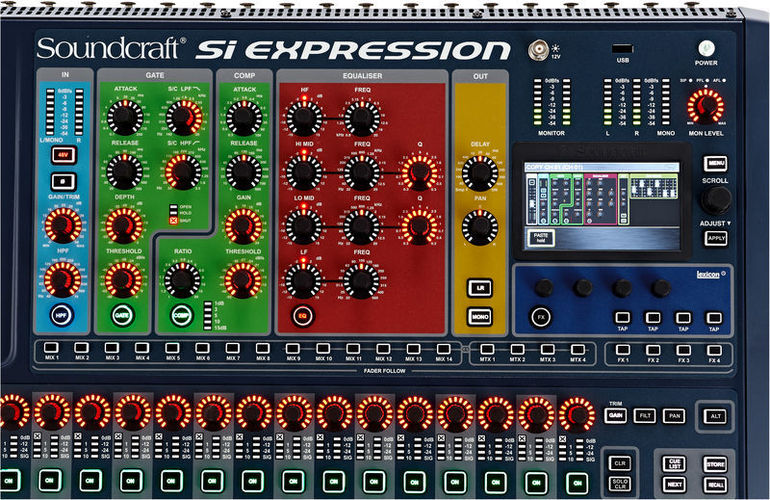The width and height of the screenshot is (770, 500).
Task: Hit the CLR button
Action: [x=620, y=463]
